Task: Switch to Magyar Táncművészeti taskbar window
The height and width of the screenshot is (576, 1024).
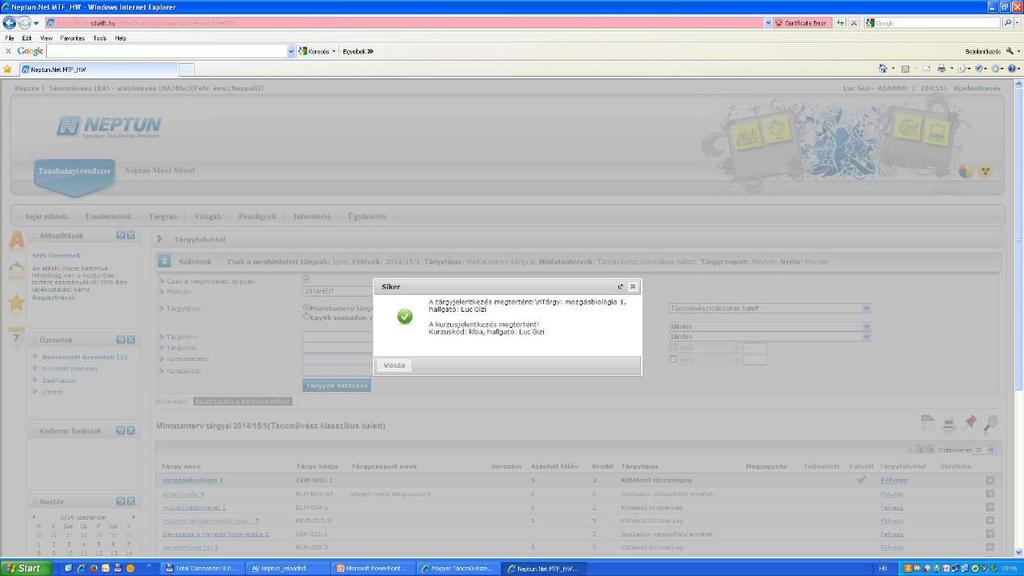Action: click(x=458, y=568)
